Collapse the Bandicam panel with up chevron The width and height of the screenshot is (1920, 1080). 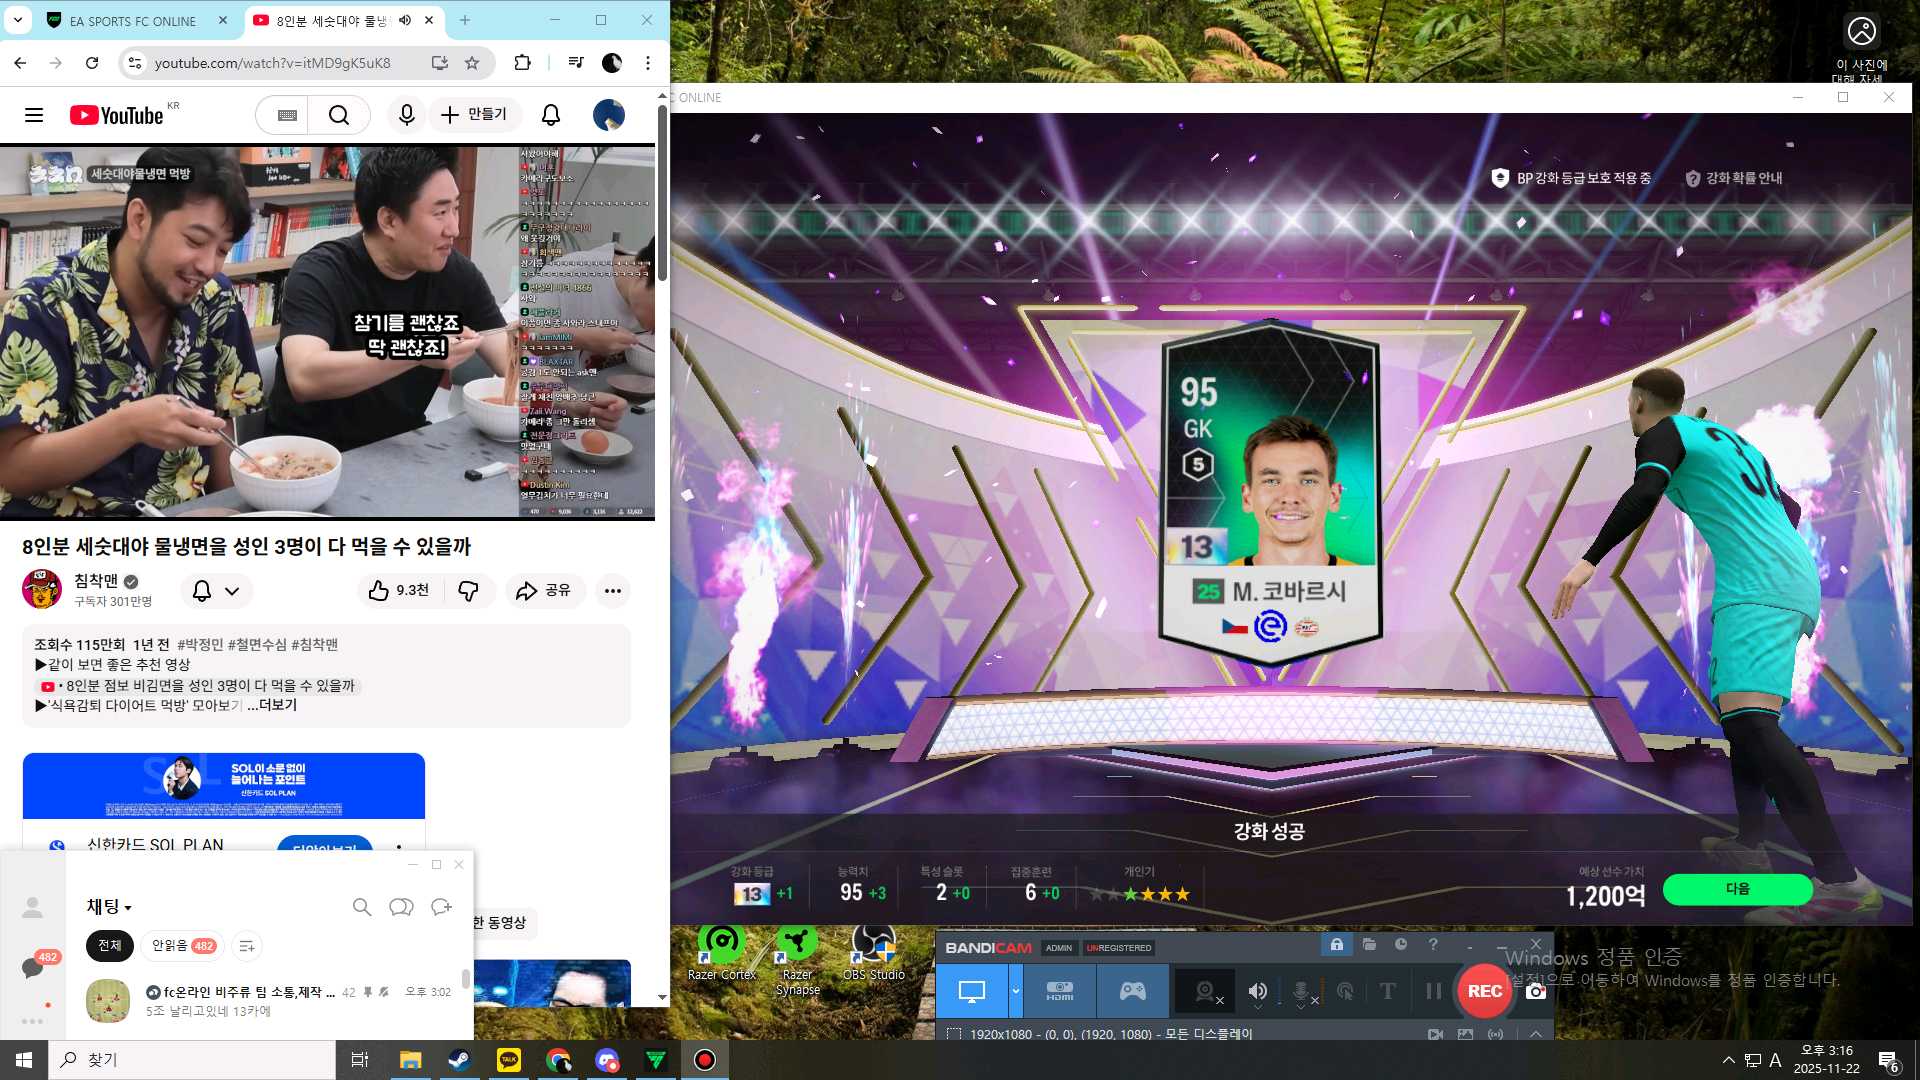click(x=1536, y=1034)
